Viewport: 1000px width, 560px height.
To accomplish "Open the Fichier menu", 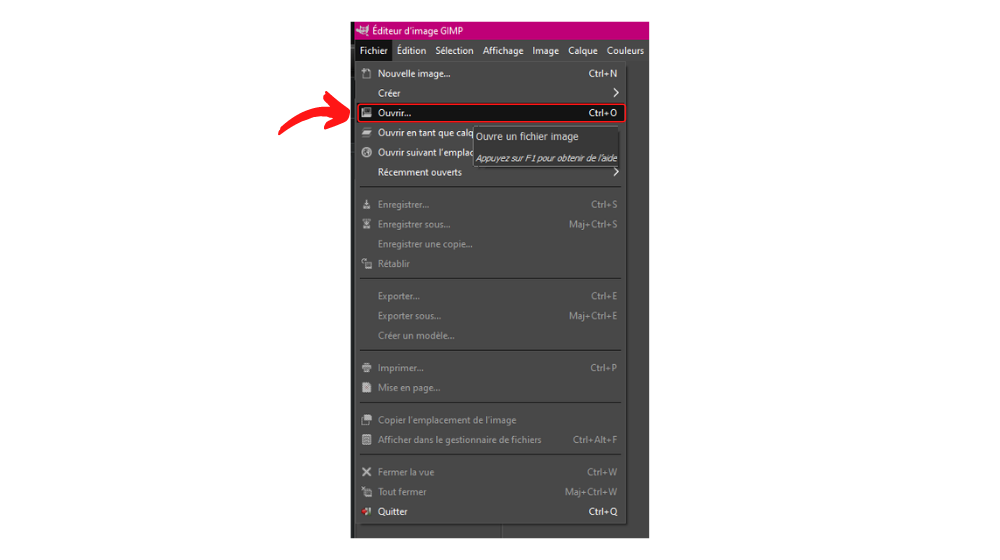I will [x=373, y=50].
